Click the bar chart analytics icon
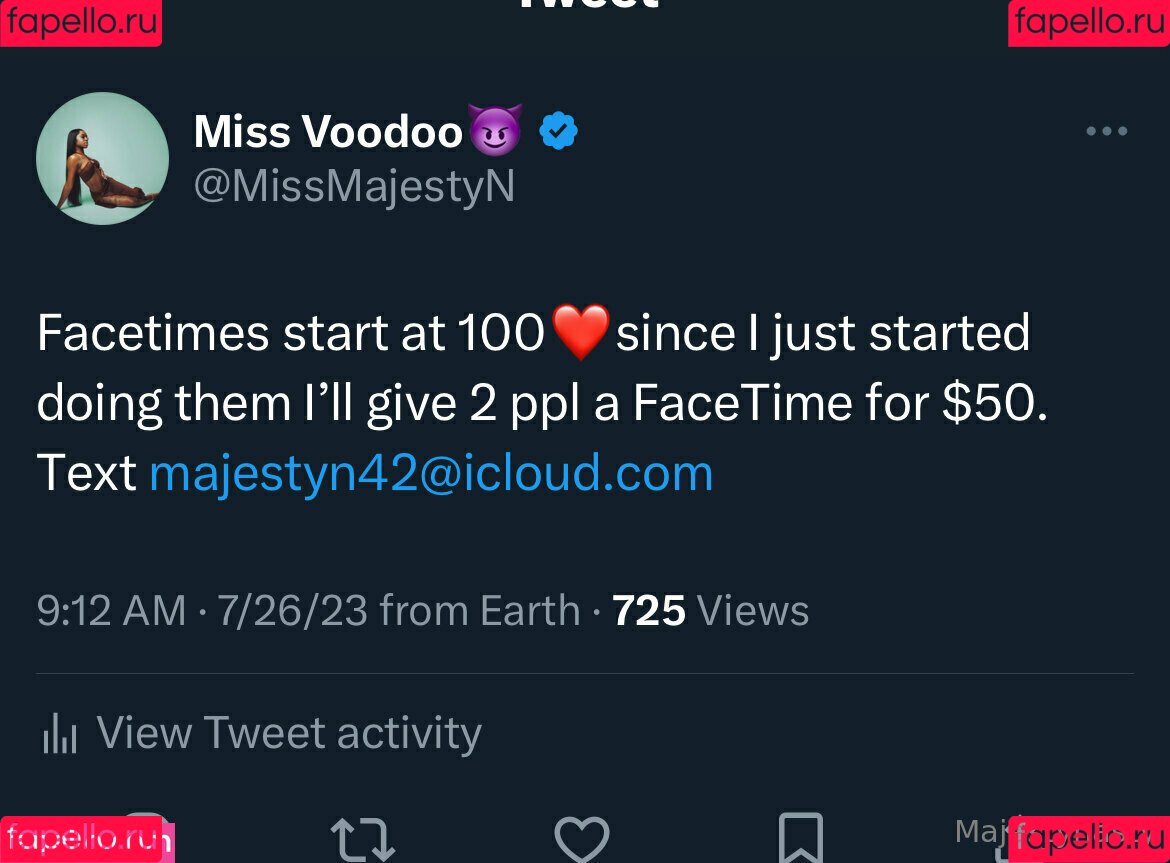The image size is (1170, 863). [x=60, y=734]
